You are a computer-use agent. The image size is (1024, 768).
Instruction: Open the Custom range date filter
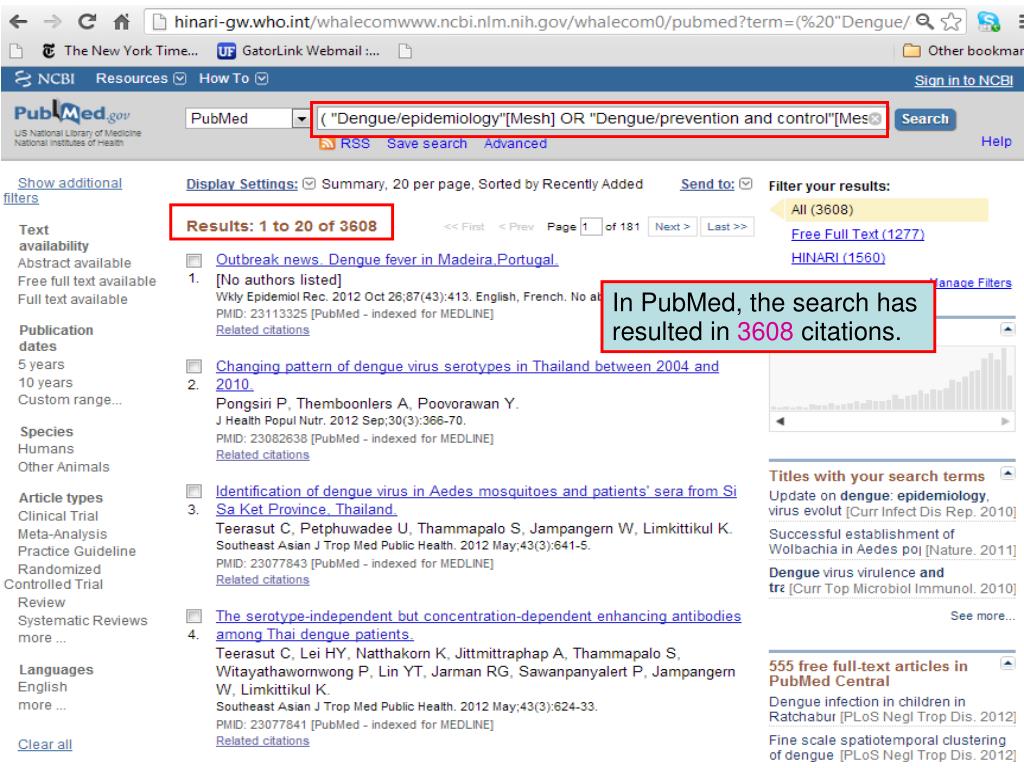[70, 400]
